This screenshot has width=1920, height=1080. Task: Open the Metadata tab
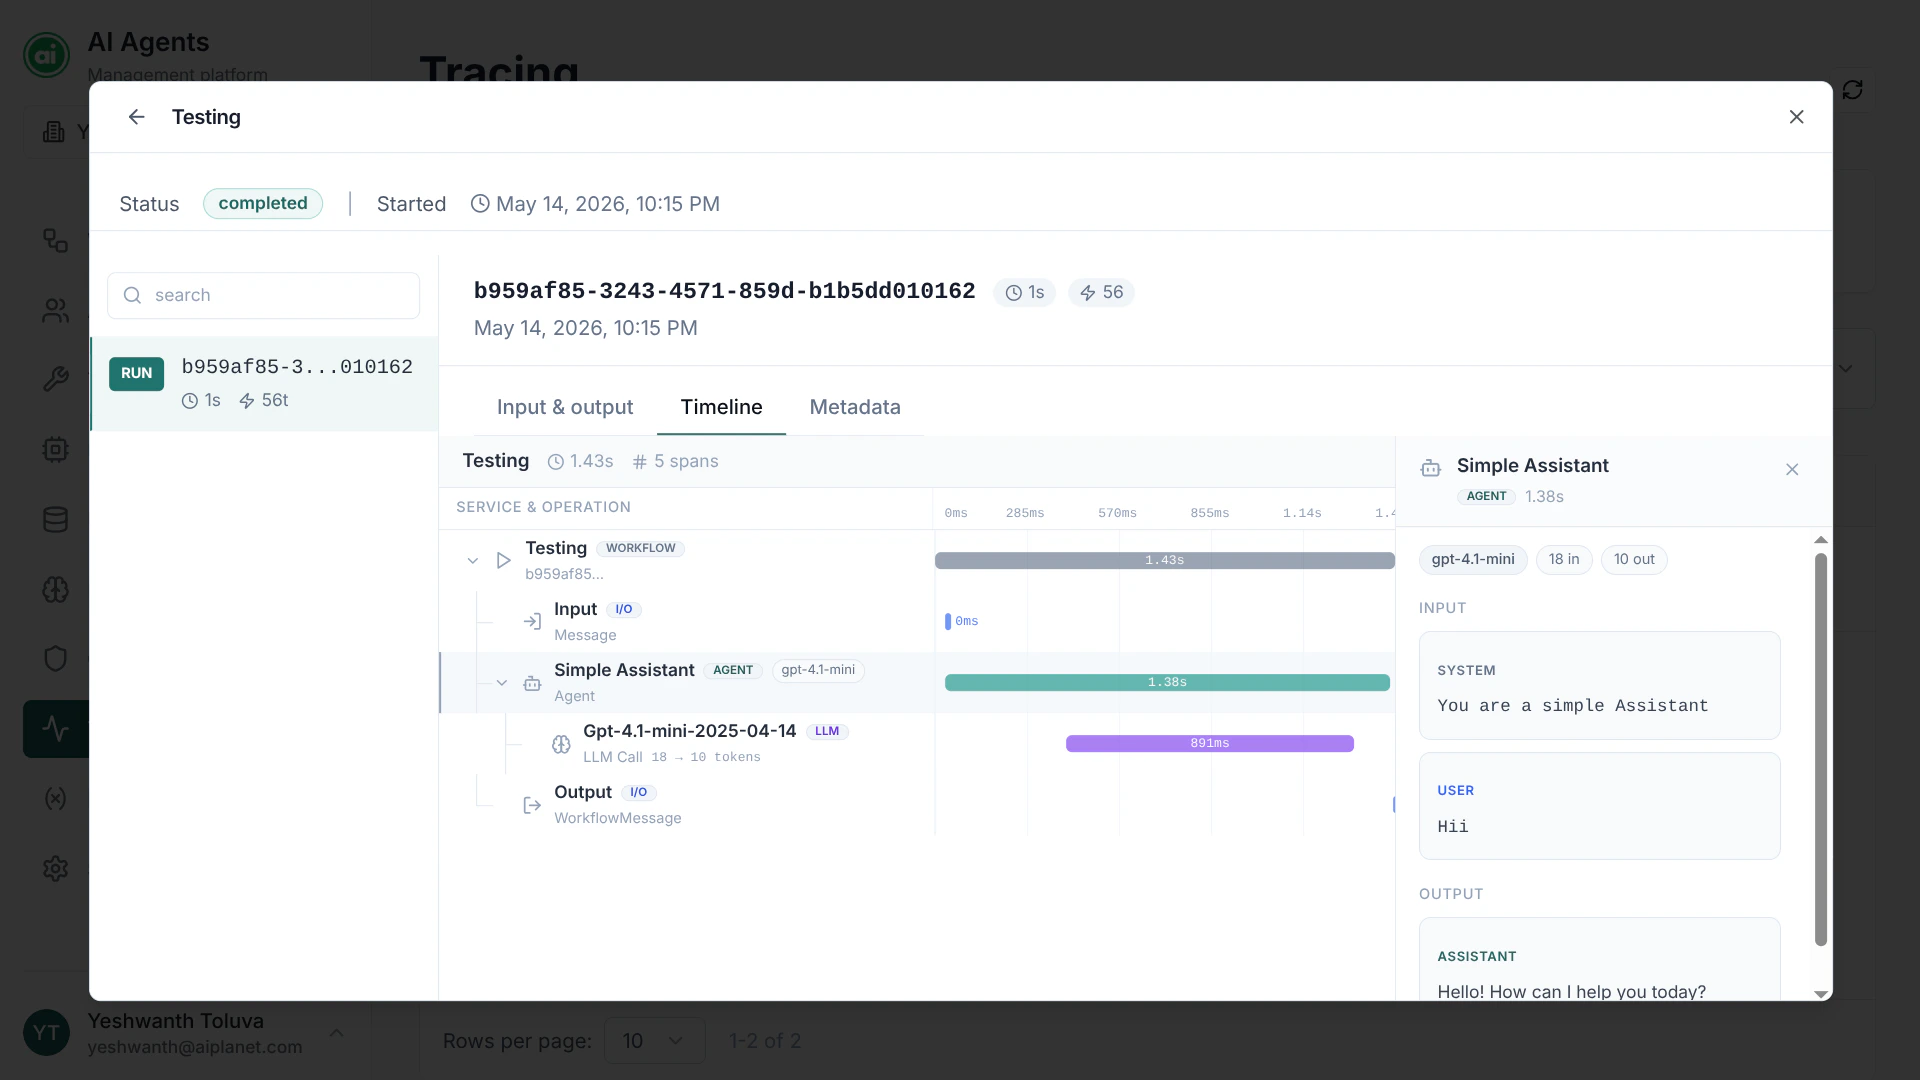(x=855, y=407)
